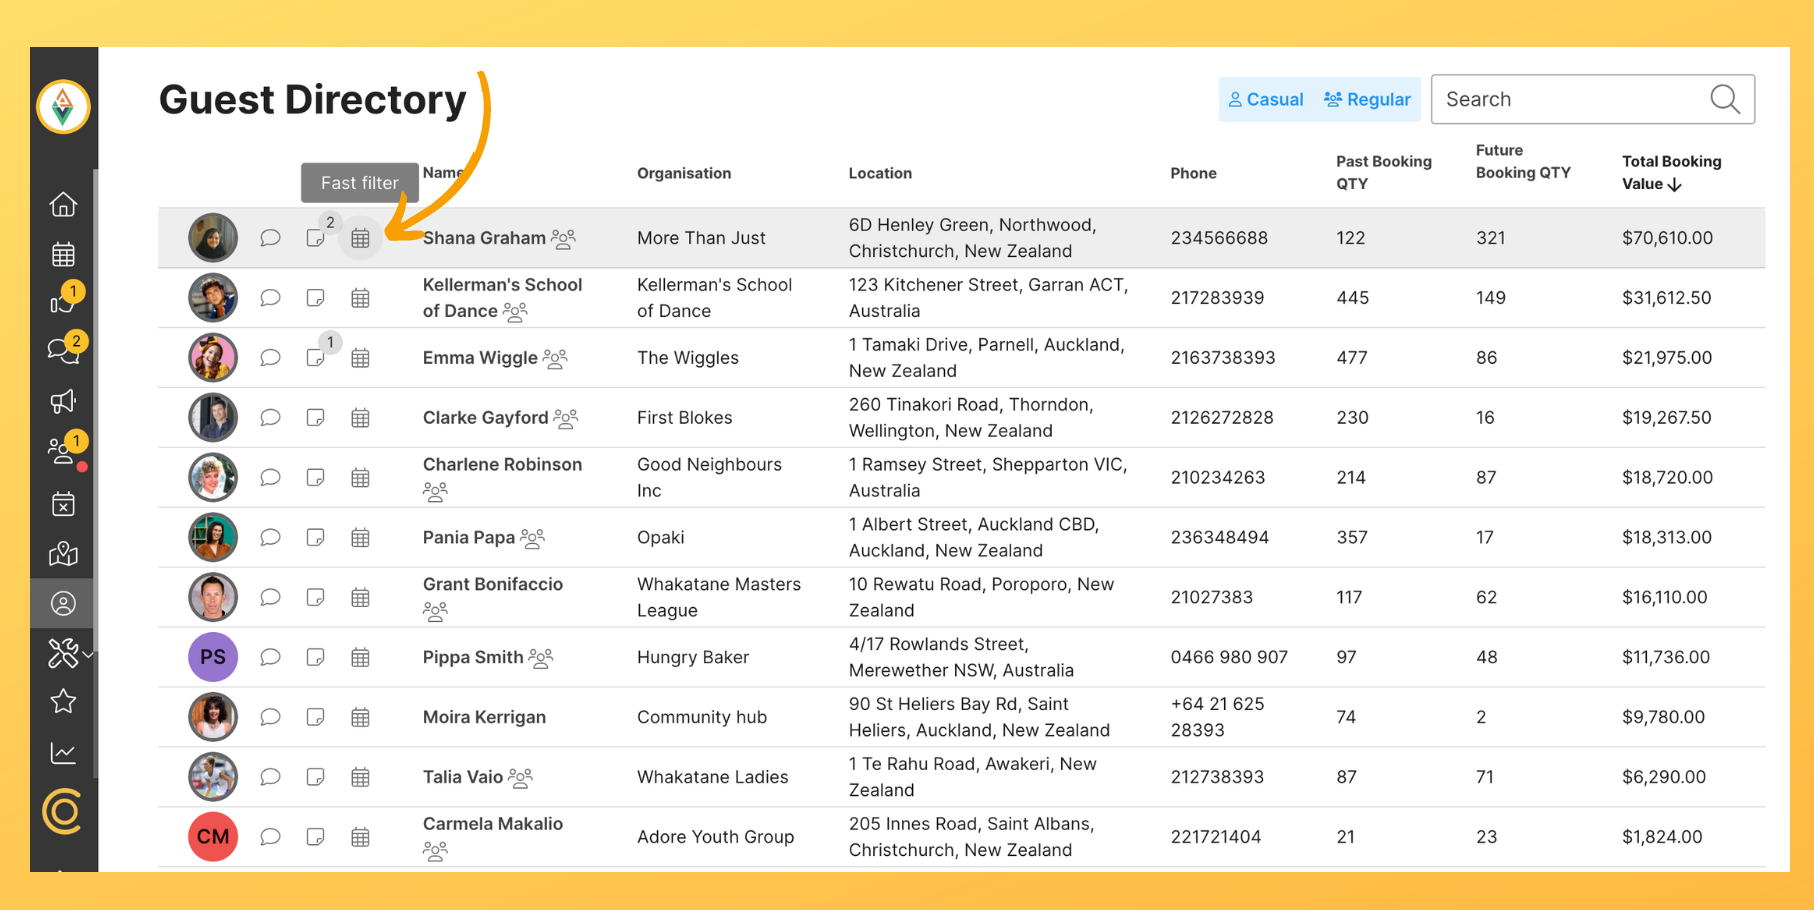Click sidebar vertical scrollbar
Screen dimensions: 1814x910
coord(95,473)
